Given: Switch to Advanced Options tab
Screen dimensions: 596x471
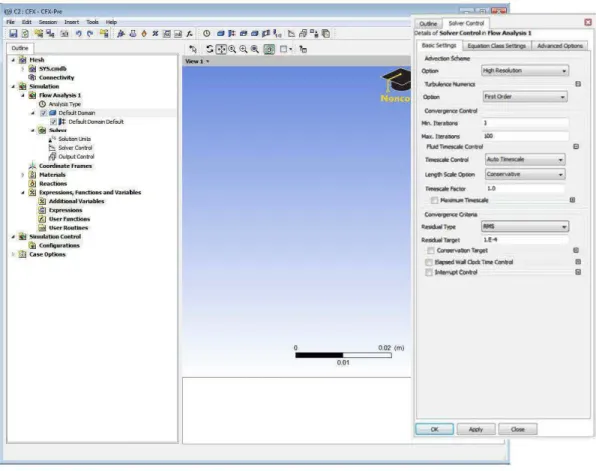Looking at the screenshot, I should (x=560, y=46).
